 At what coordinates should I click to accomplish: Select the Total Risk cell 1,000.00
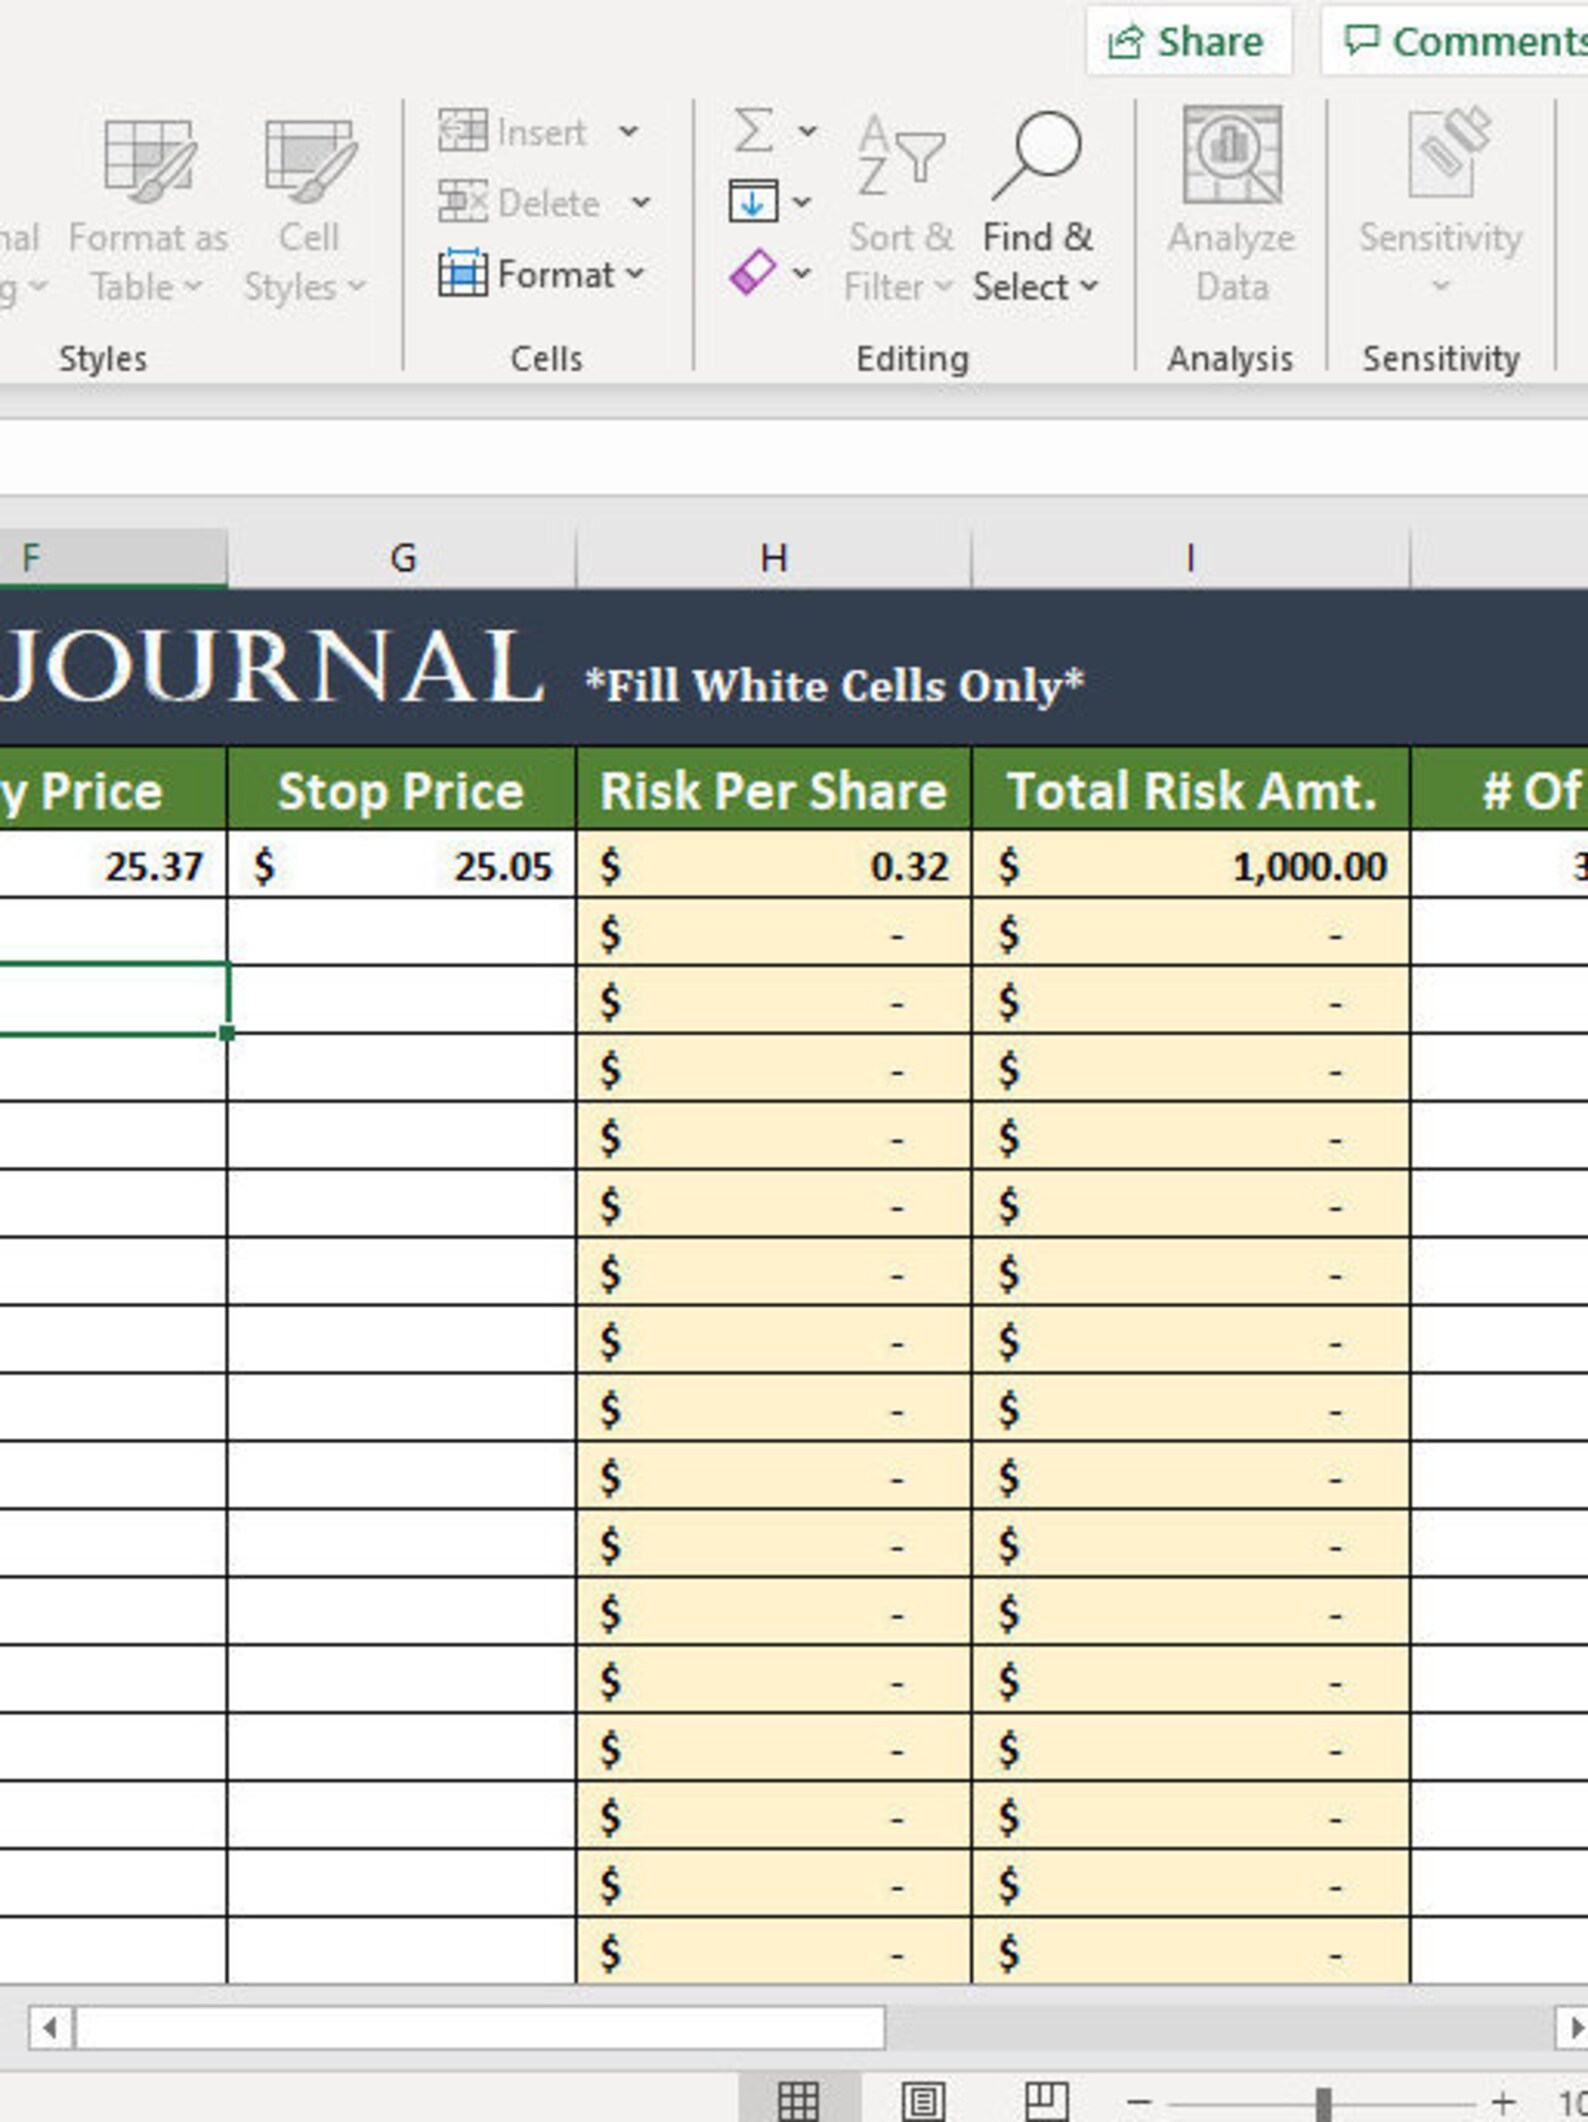pos(1191,865)
